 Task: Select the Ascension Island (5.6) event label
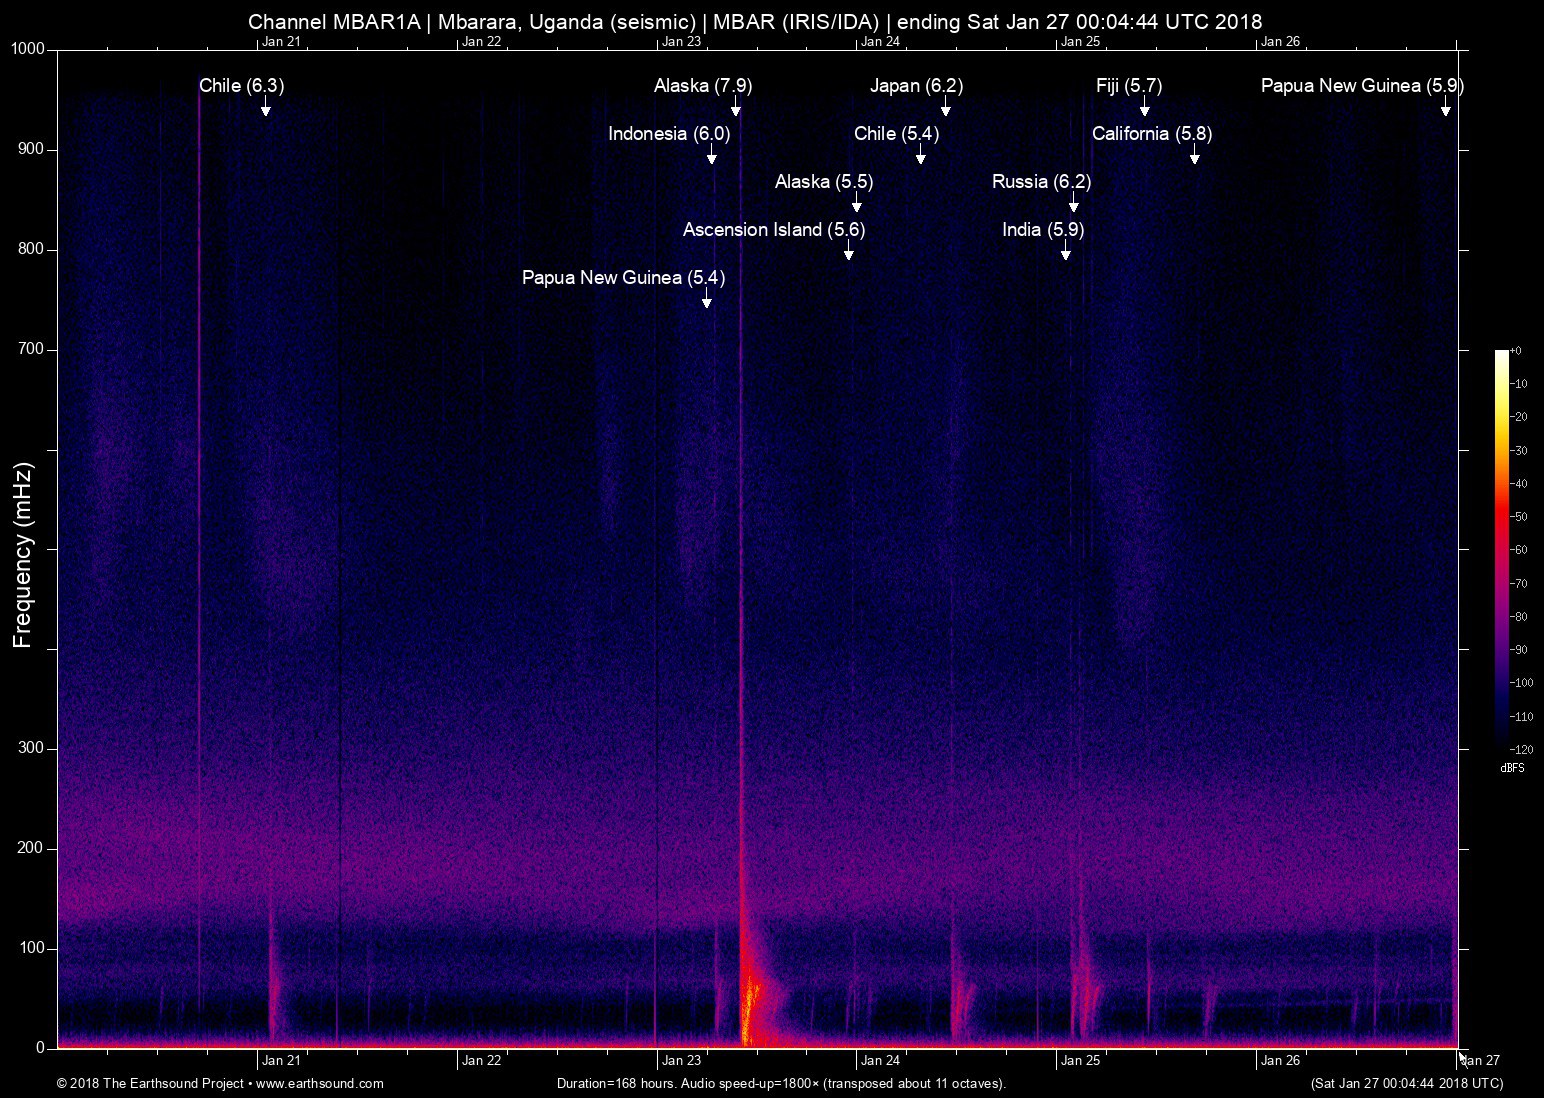coord(773,230)
